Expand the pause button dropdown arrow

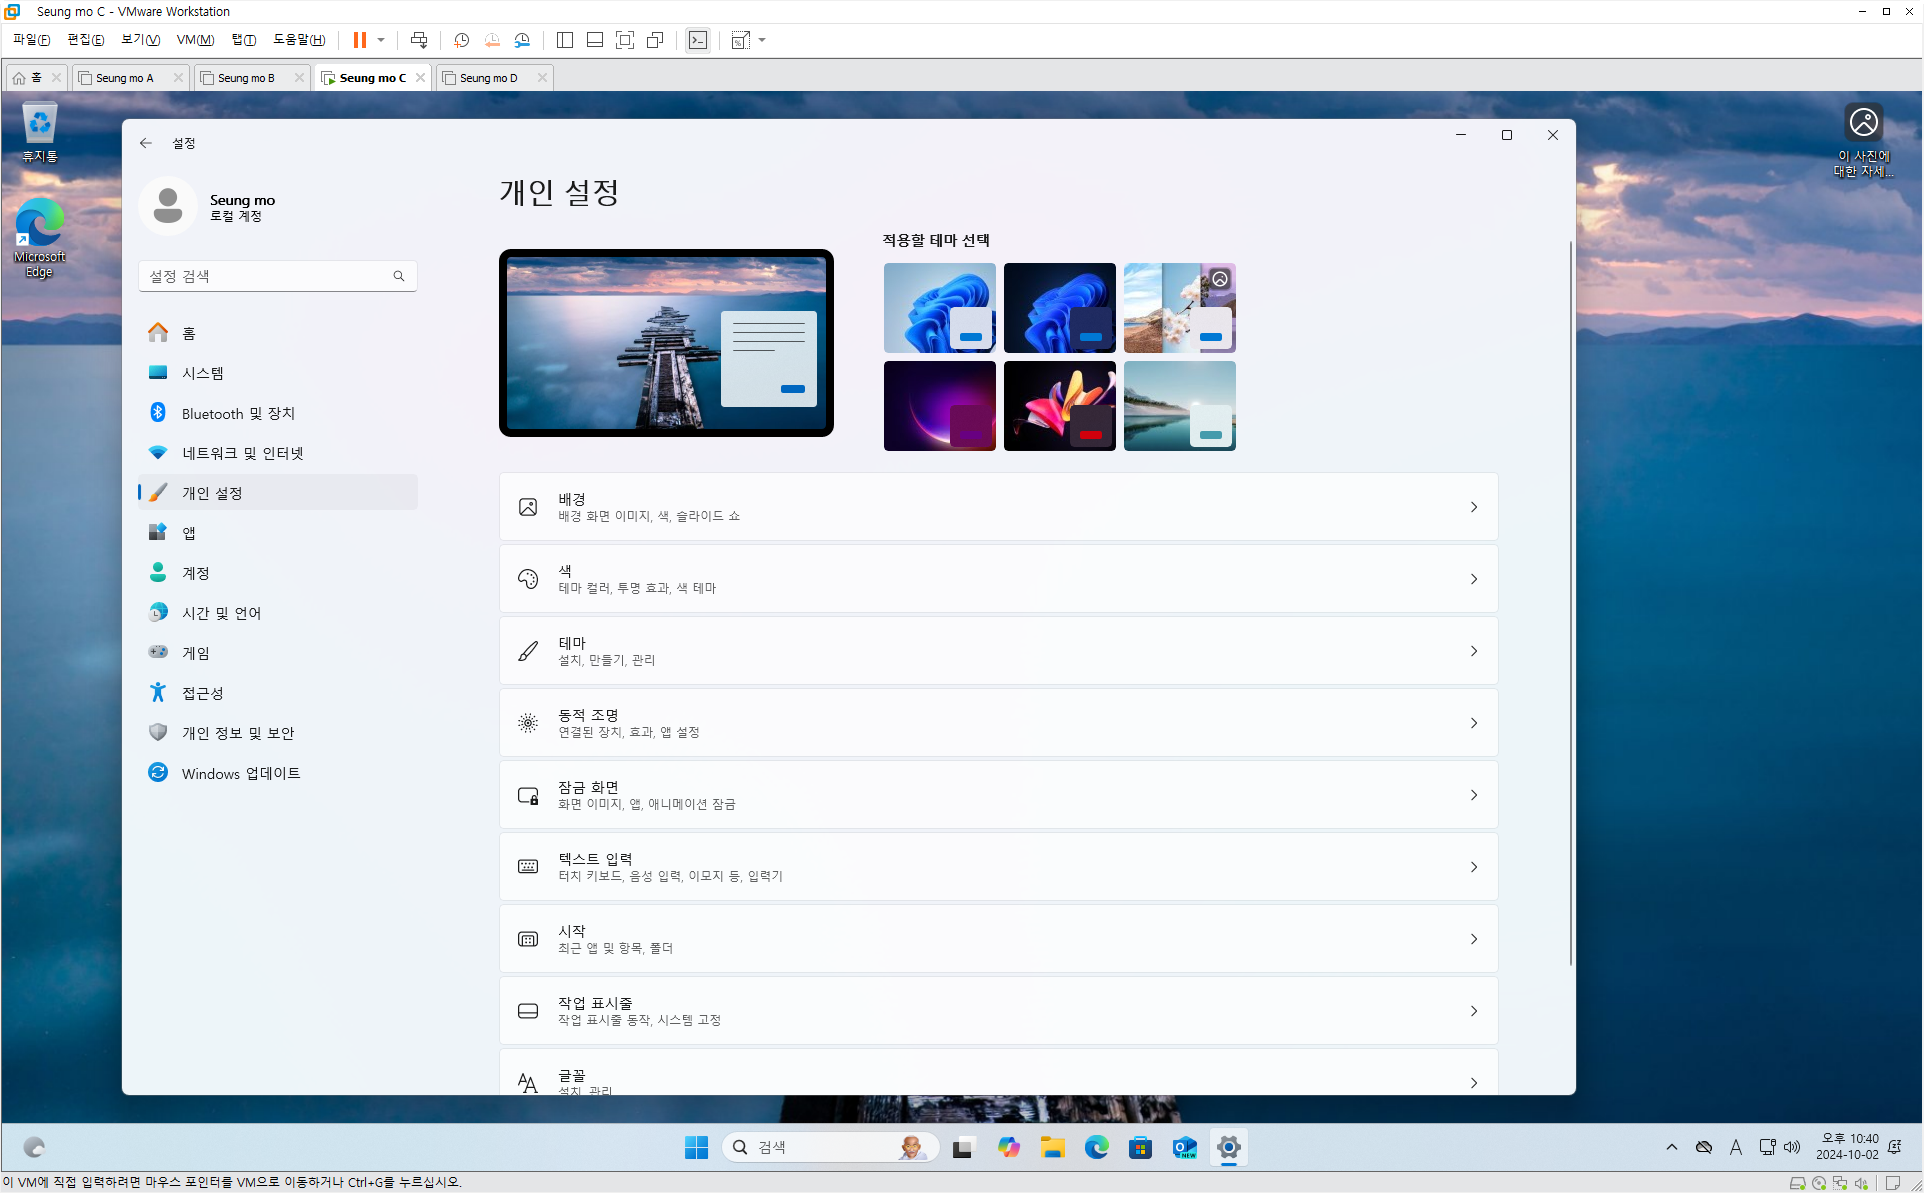pos(381,40)
